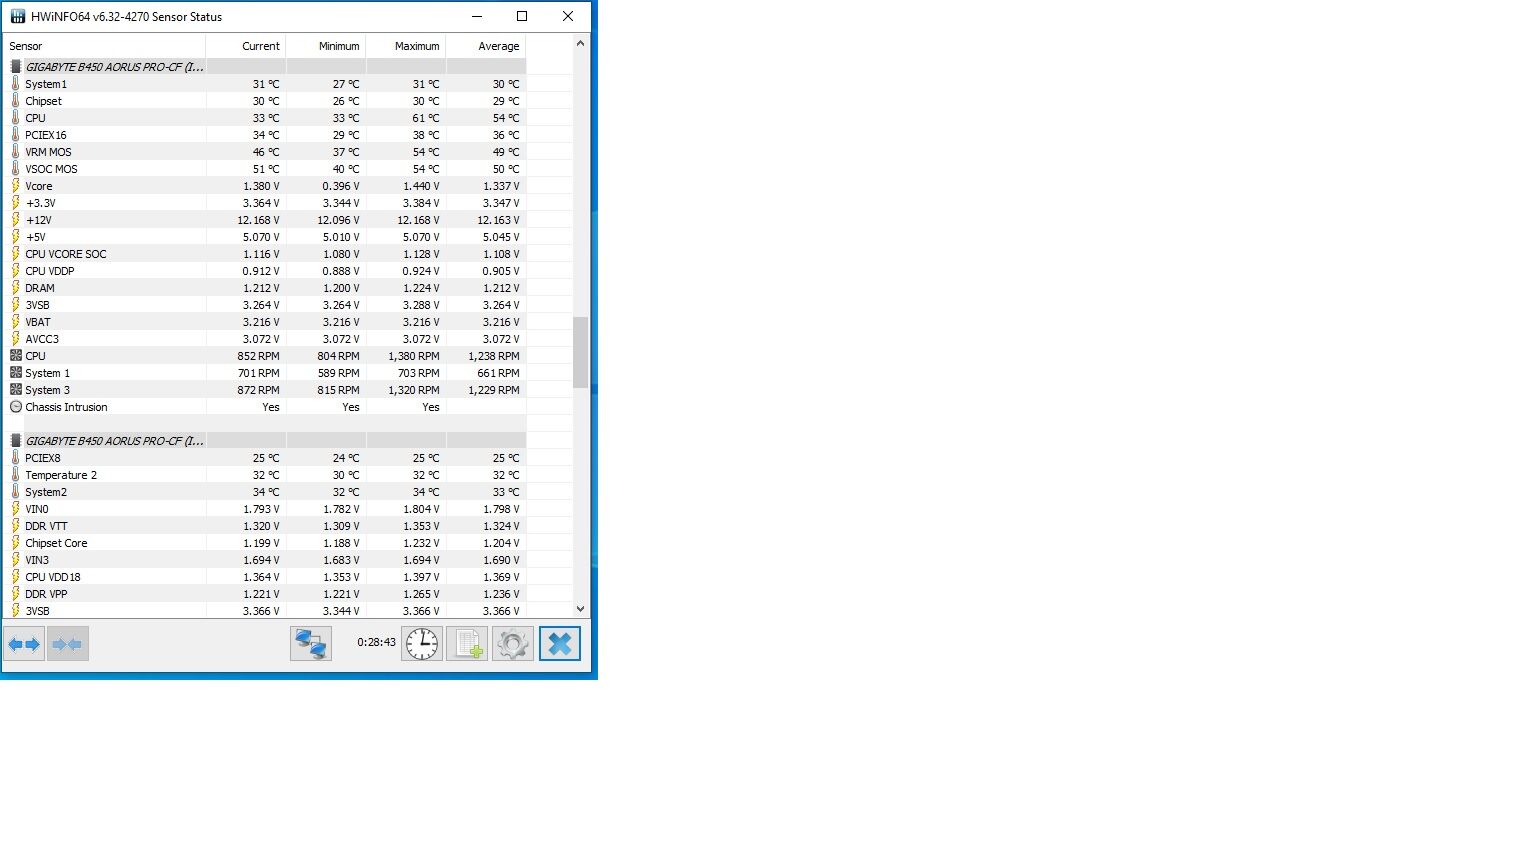Click the System 3 average 1,229 RPM
1536x864 pixels.
(494, 390)
